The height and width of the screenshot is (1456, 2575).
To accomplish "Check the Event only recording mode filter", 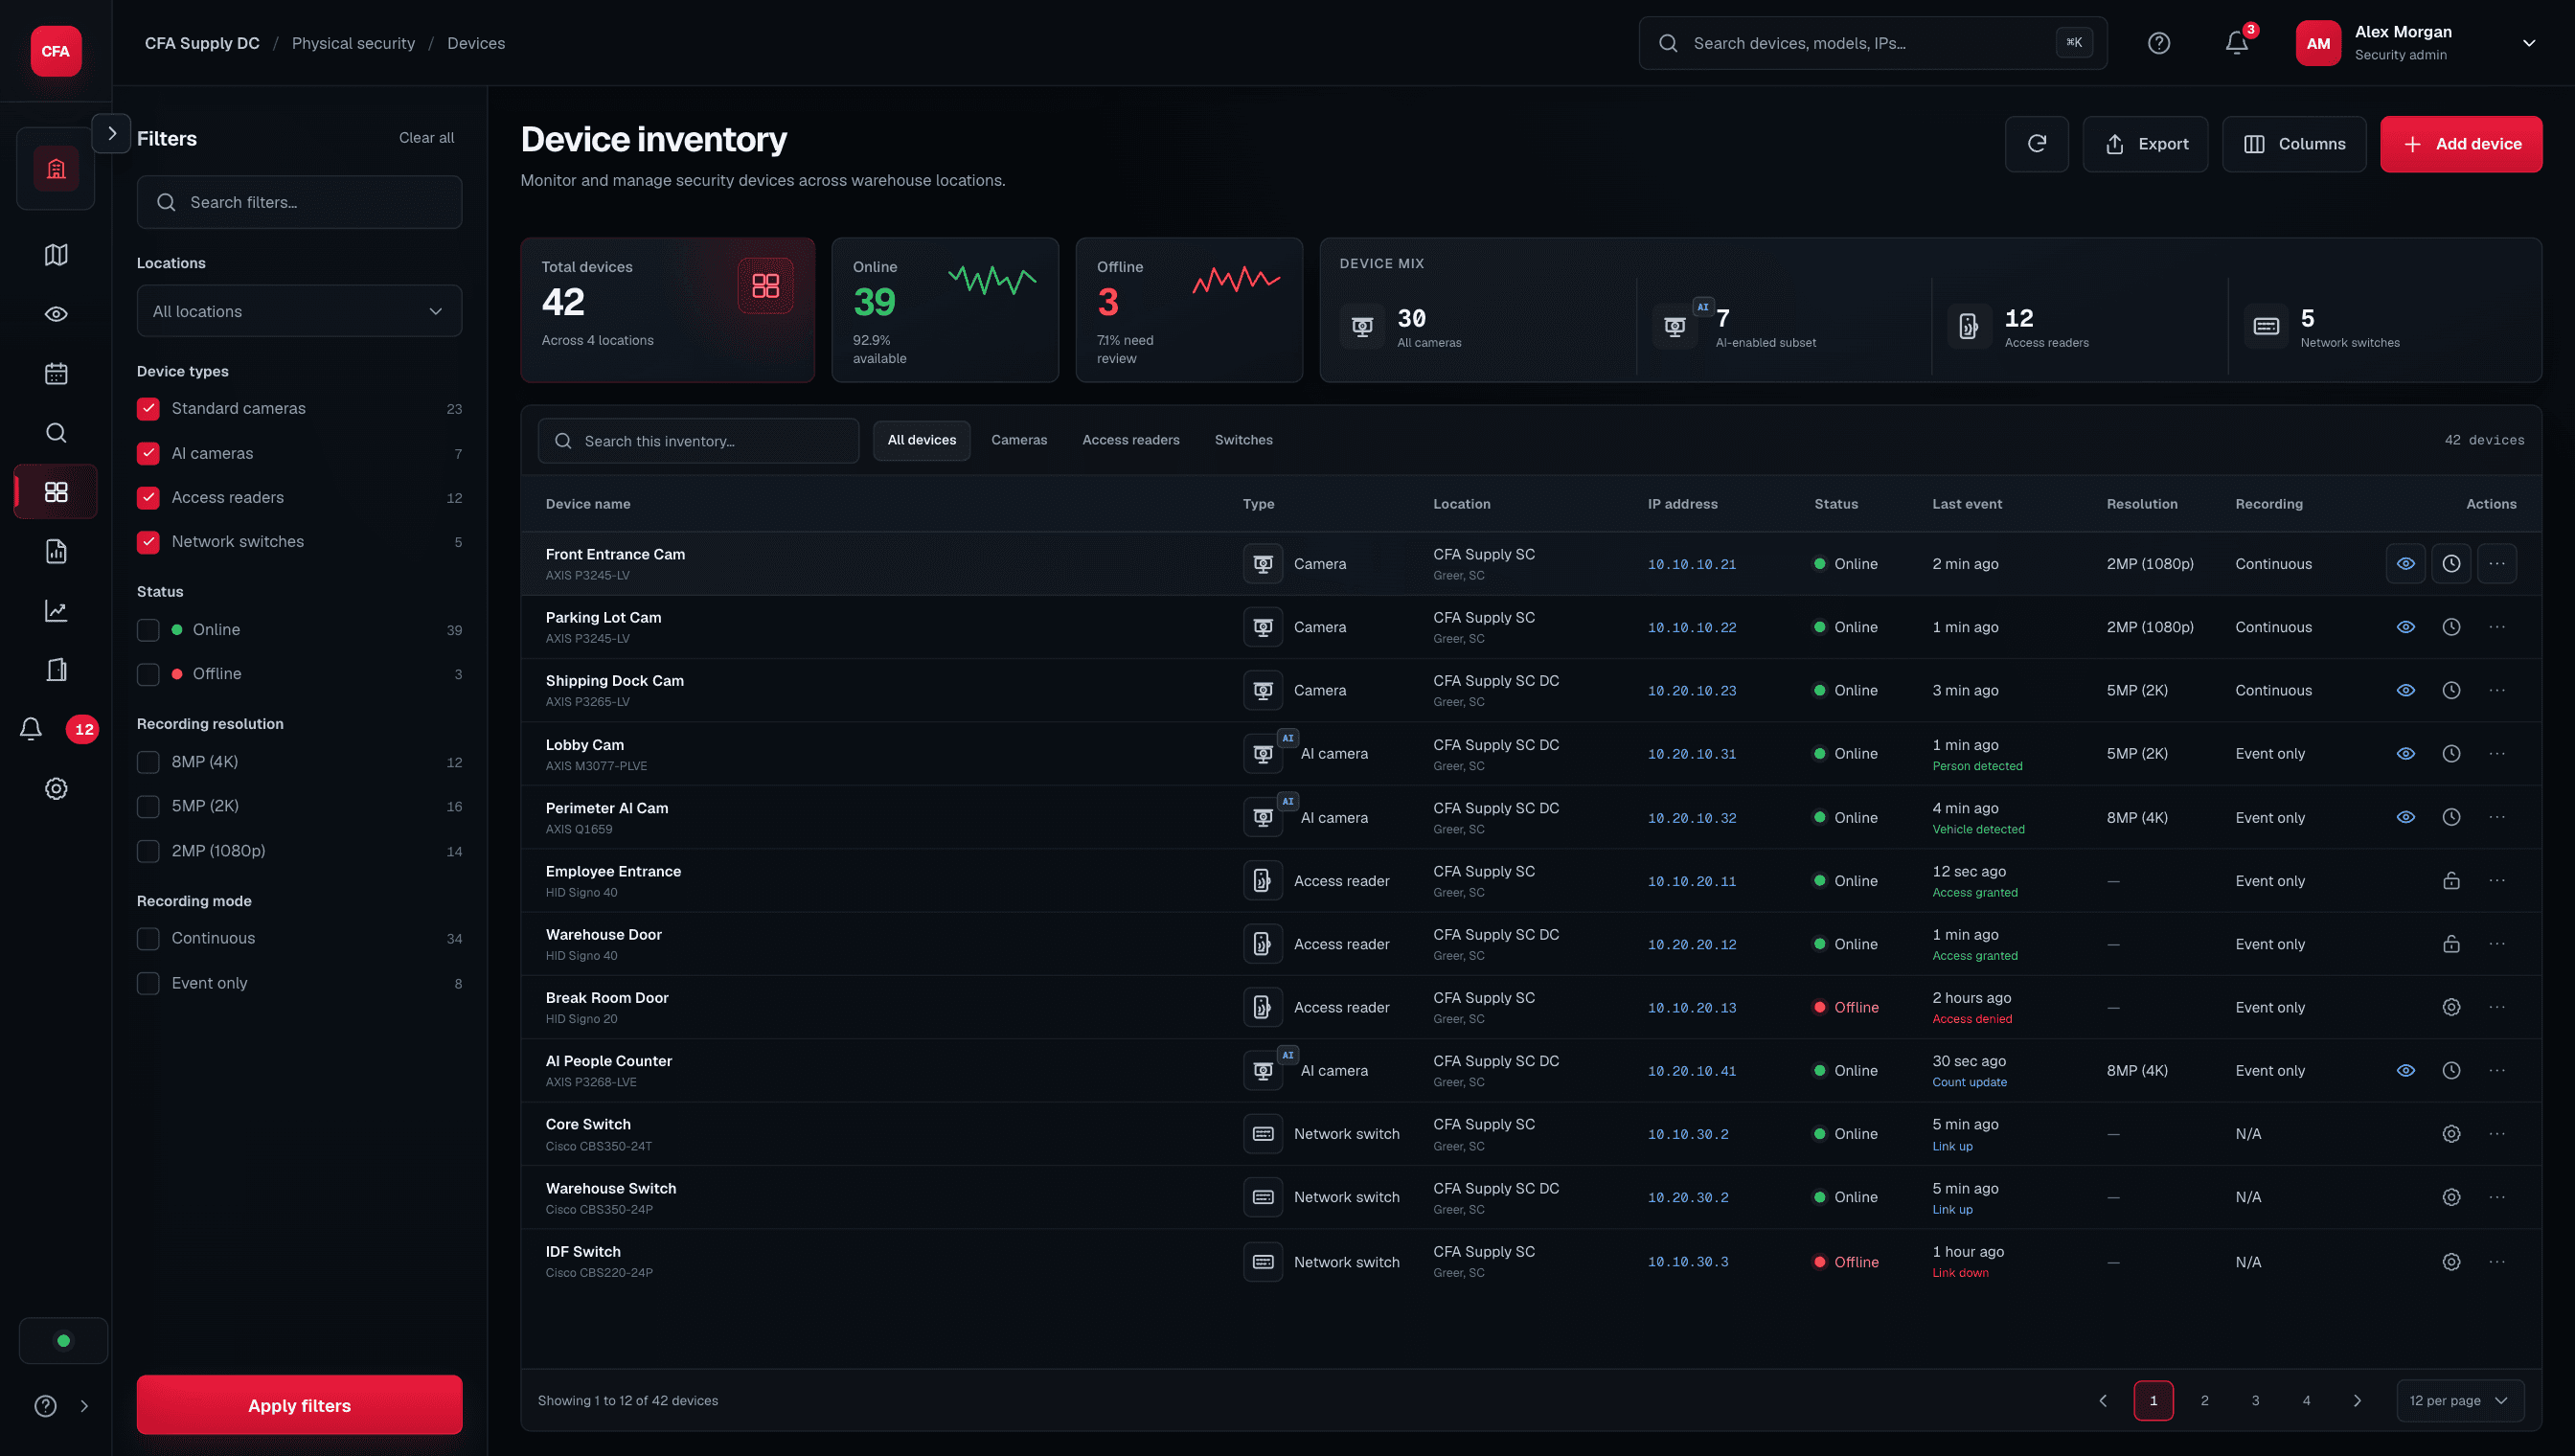I will click(x=148, y=983).
